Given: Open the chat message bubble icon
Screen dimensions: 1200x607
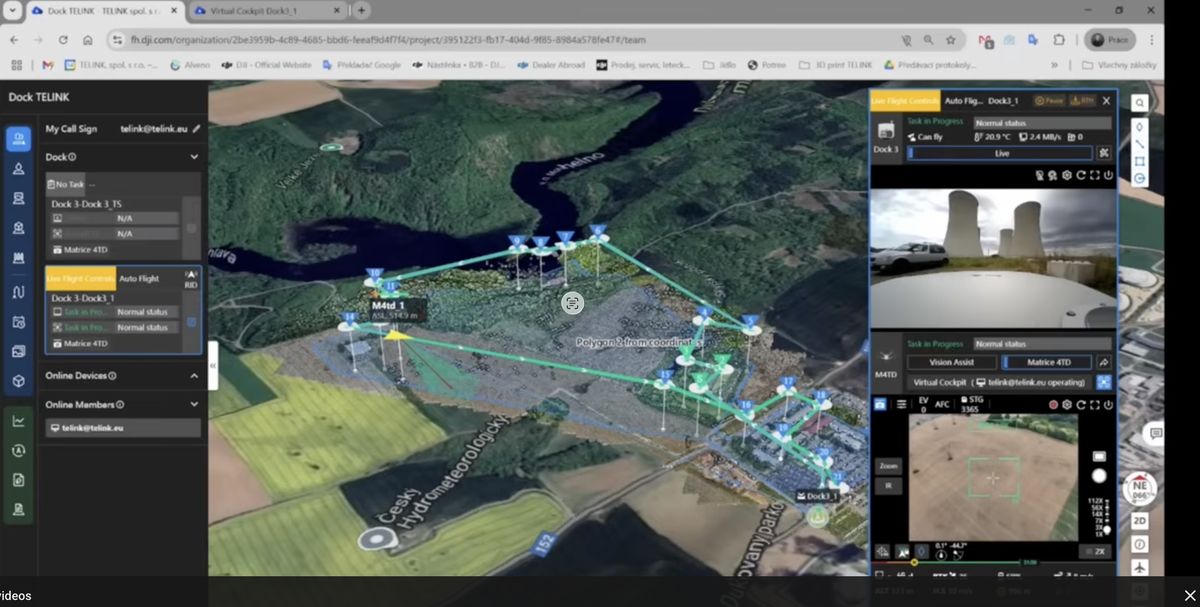Looking at the screenshot, I should (x=1155, y=434).
